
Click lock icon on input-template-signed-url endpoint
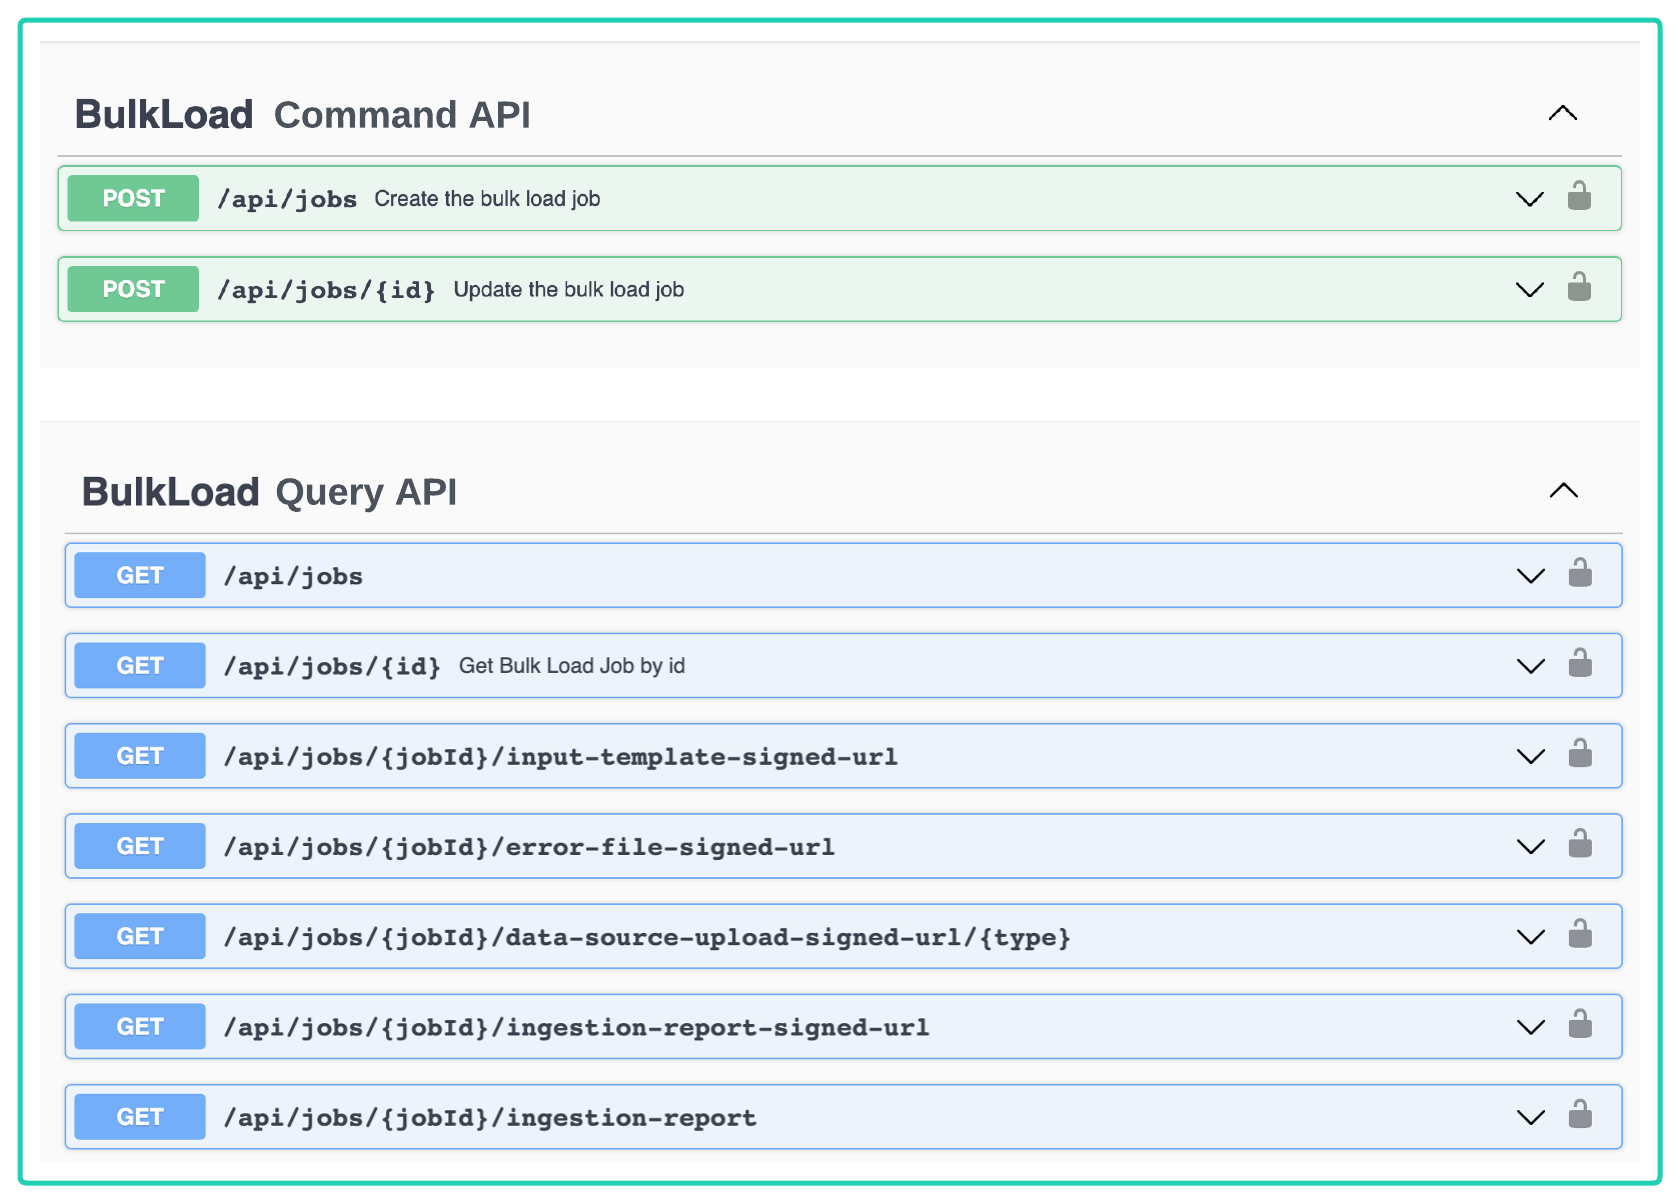coord(1580,754)
